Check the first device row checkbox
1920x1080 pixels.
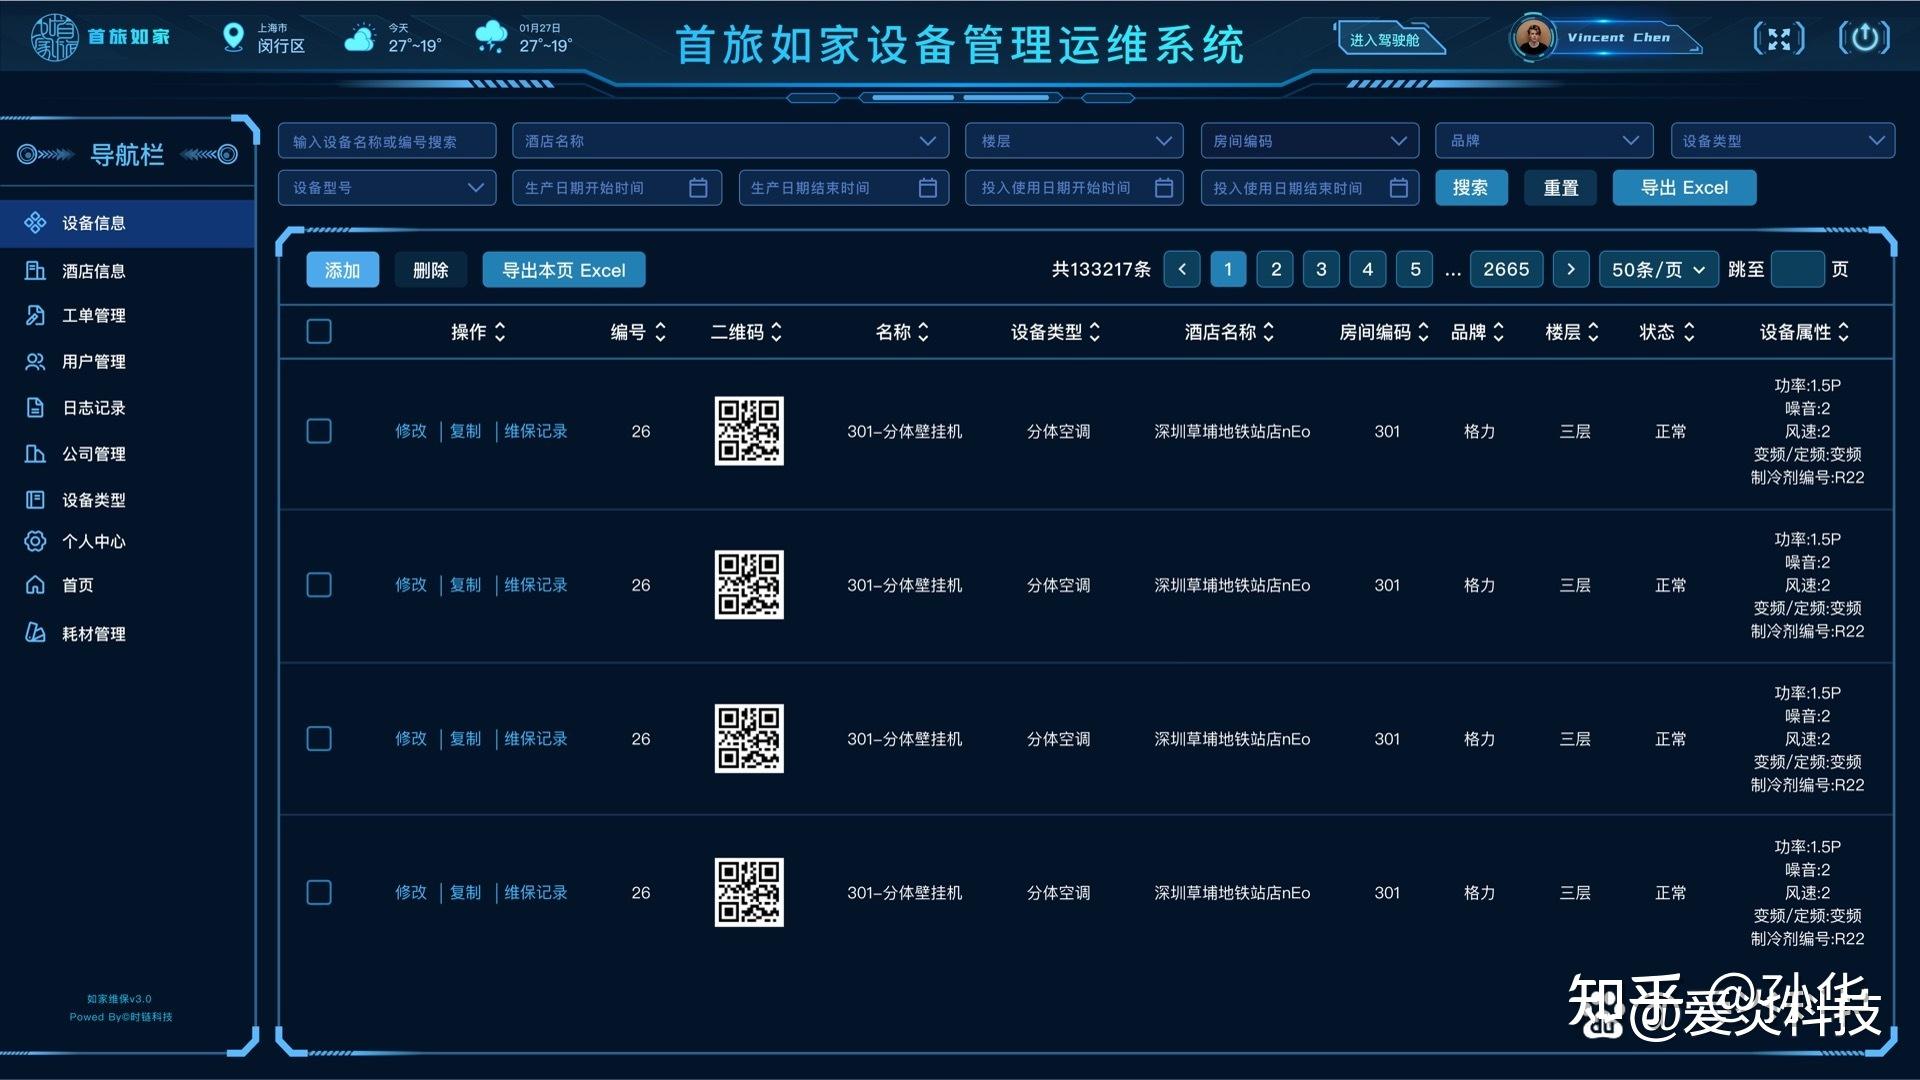[319, 431]
